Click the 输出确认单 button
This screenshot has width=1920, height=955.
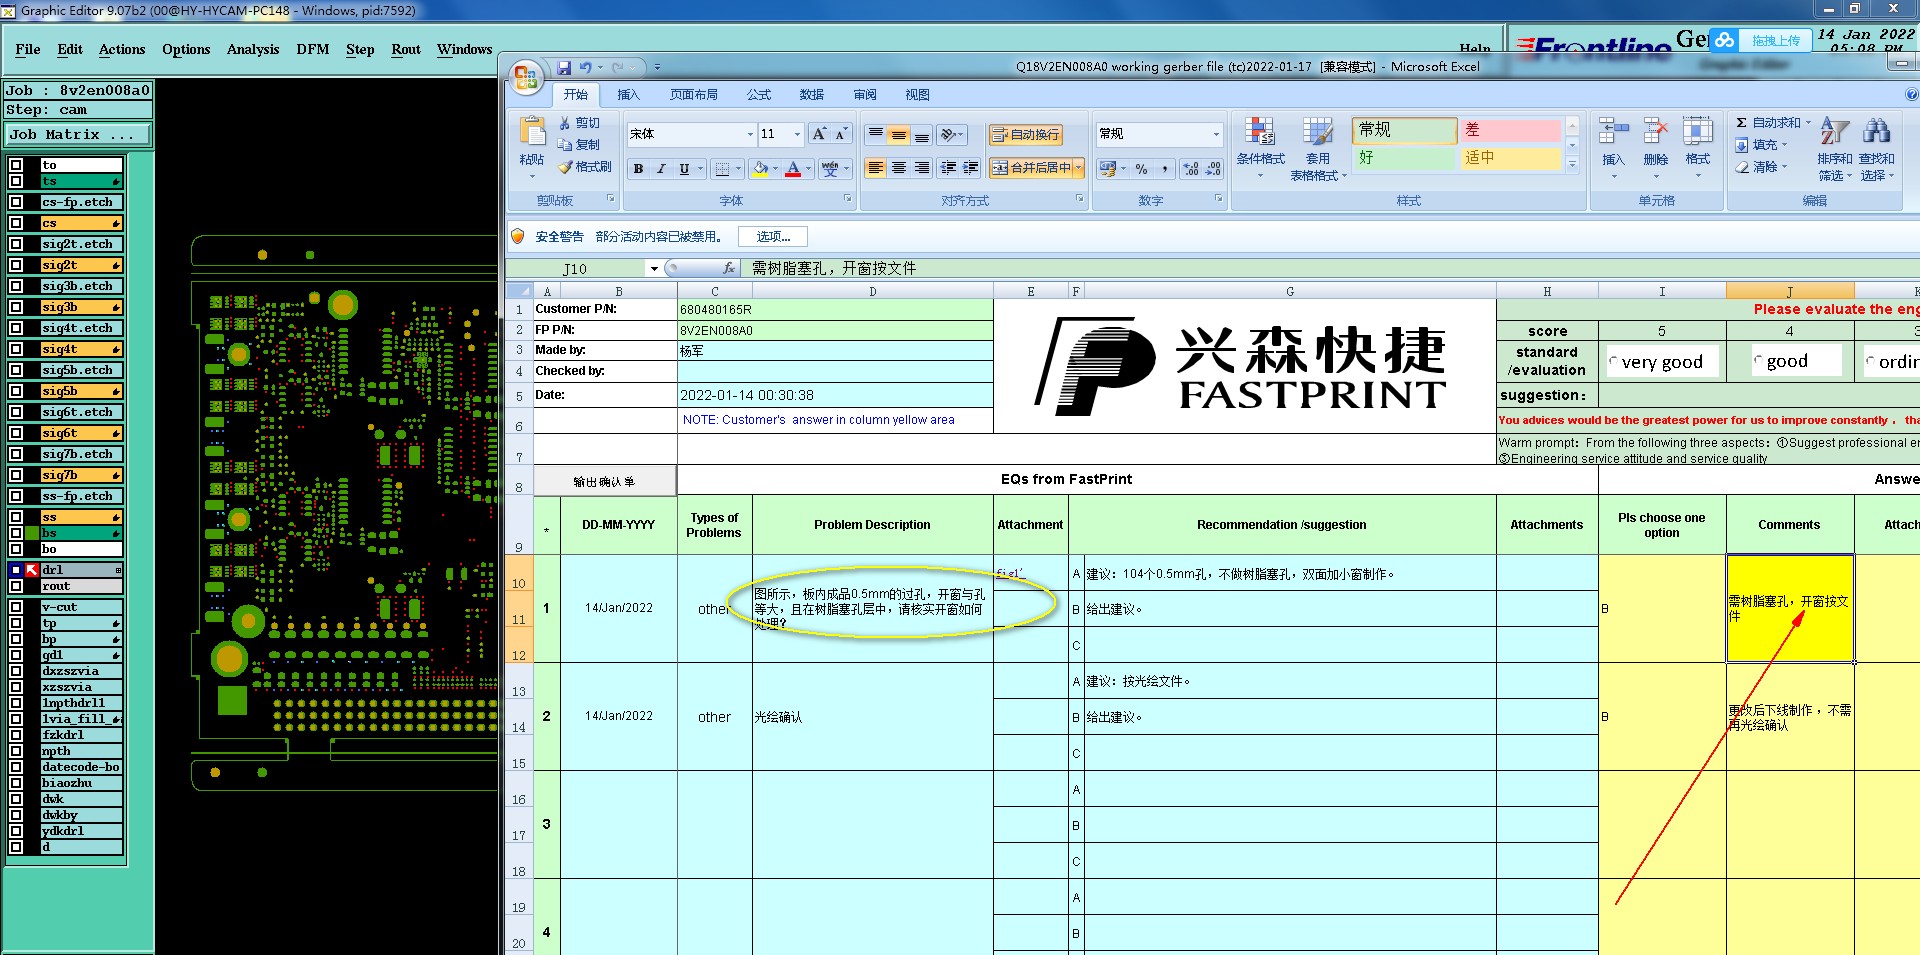(x=604, y=482)
